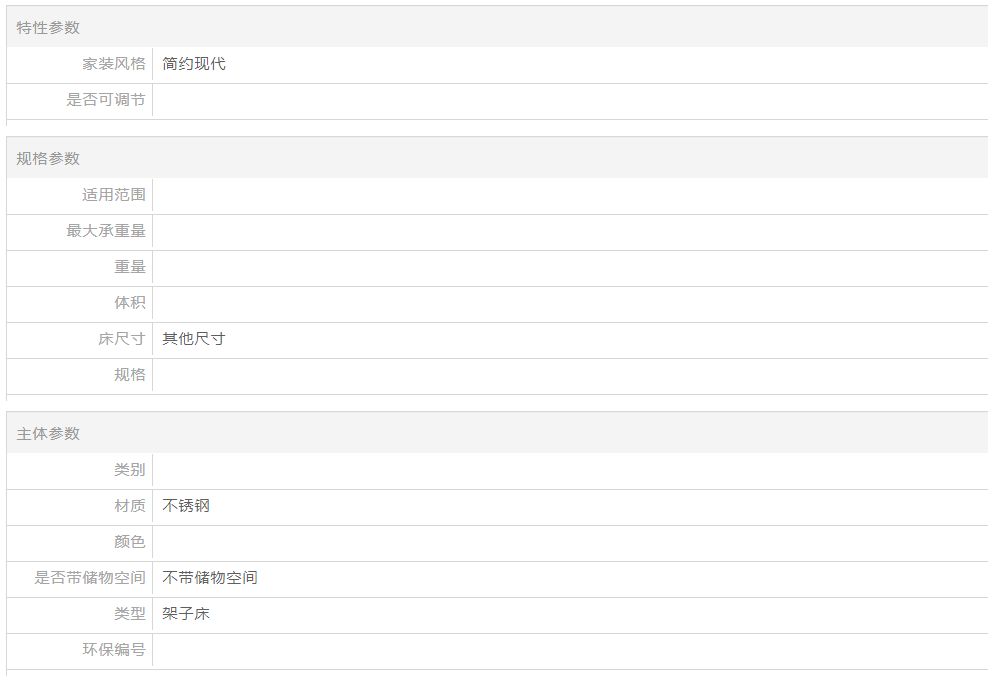The width and height of the screenshot is (995, 681).
Task: Click the 特性参数 section header
Action: coord(48,27)
